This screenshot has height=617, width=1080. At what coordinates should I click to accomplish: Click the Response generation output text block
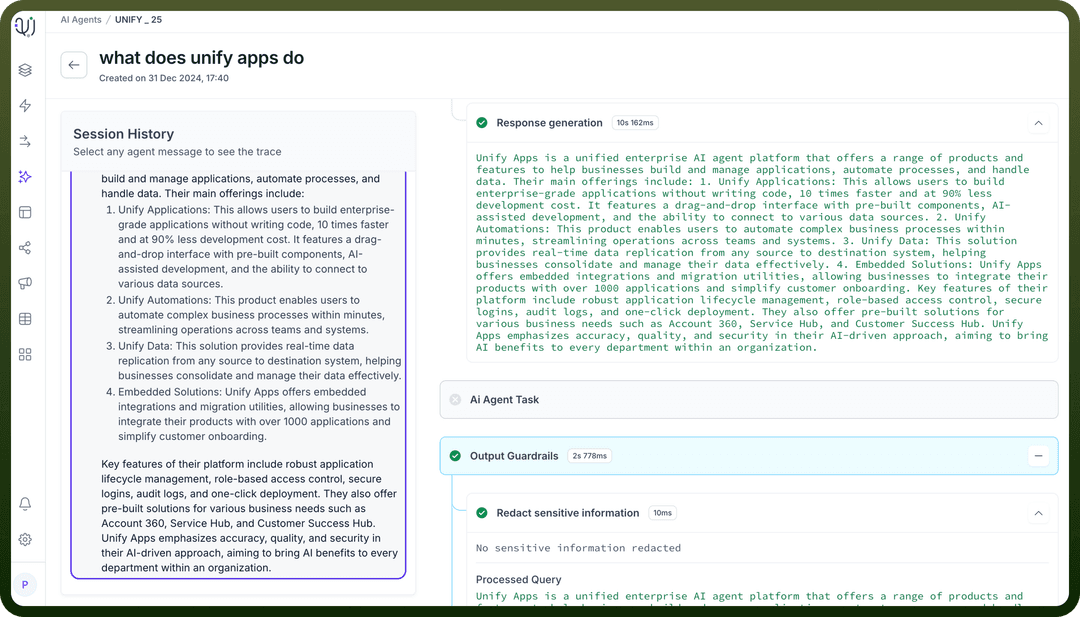pyautogui.click(x=762, y=253)
